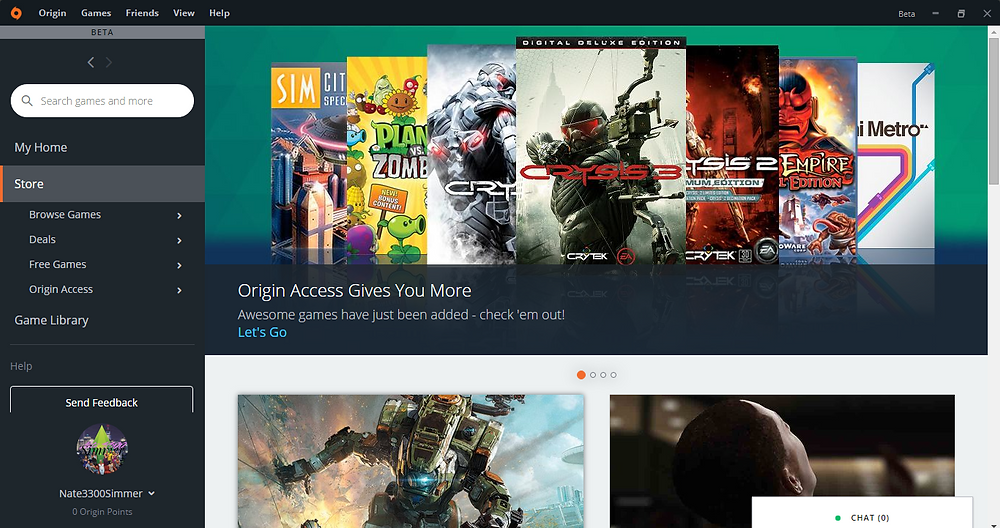The image size is (1000, 528).
Task: Open the Nate3300Simmer account dropdown
Action: click(x=151, y=493)
